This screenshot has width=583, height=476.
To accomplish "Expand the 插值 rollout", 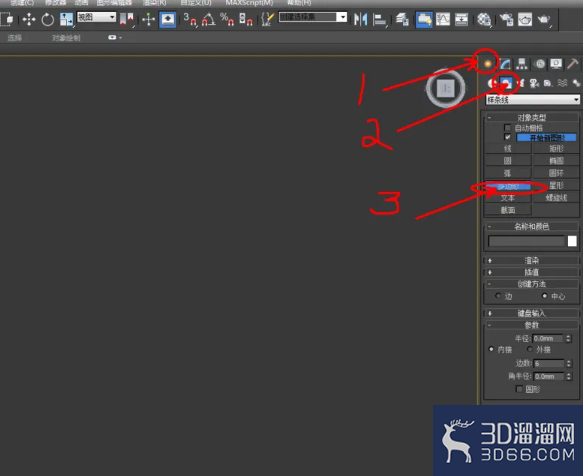I will pos(531,272).
